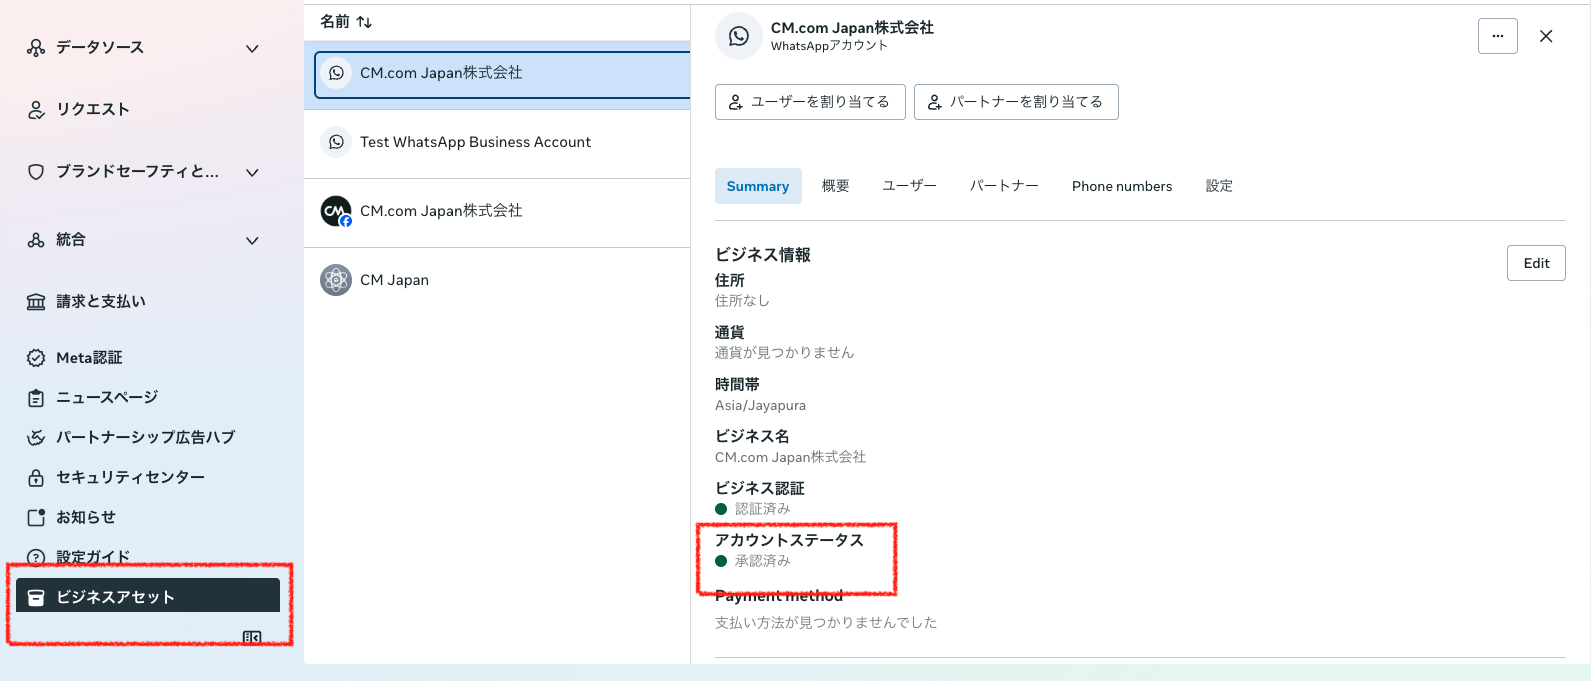The height and width of the screenshot is (681, 1591).
Task: Click the Business Assets (ビジネスアセット) storefront icon
Action: point(36,598)
